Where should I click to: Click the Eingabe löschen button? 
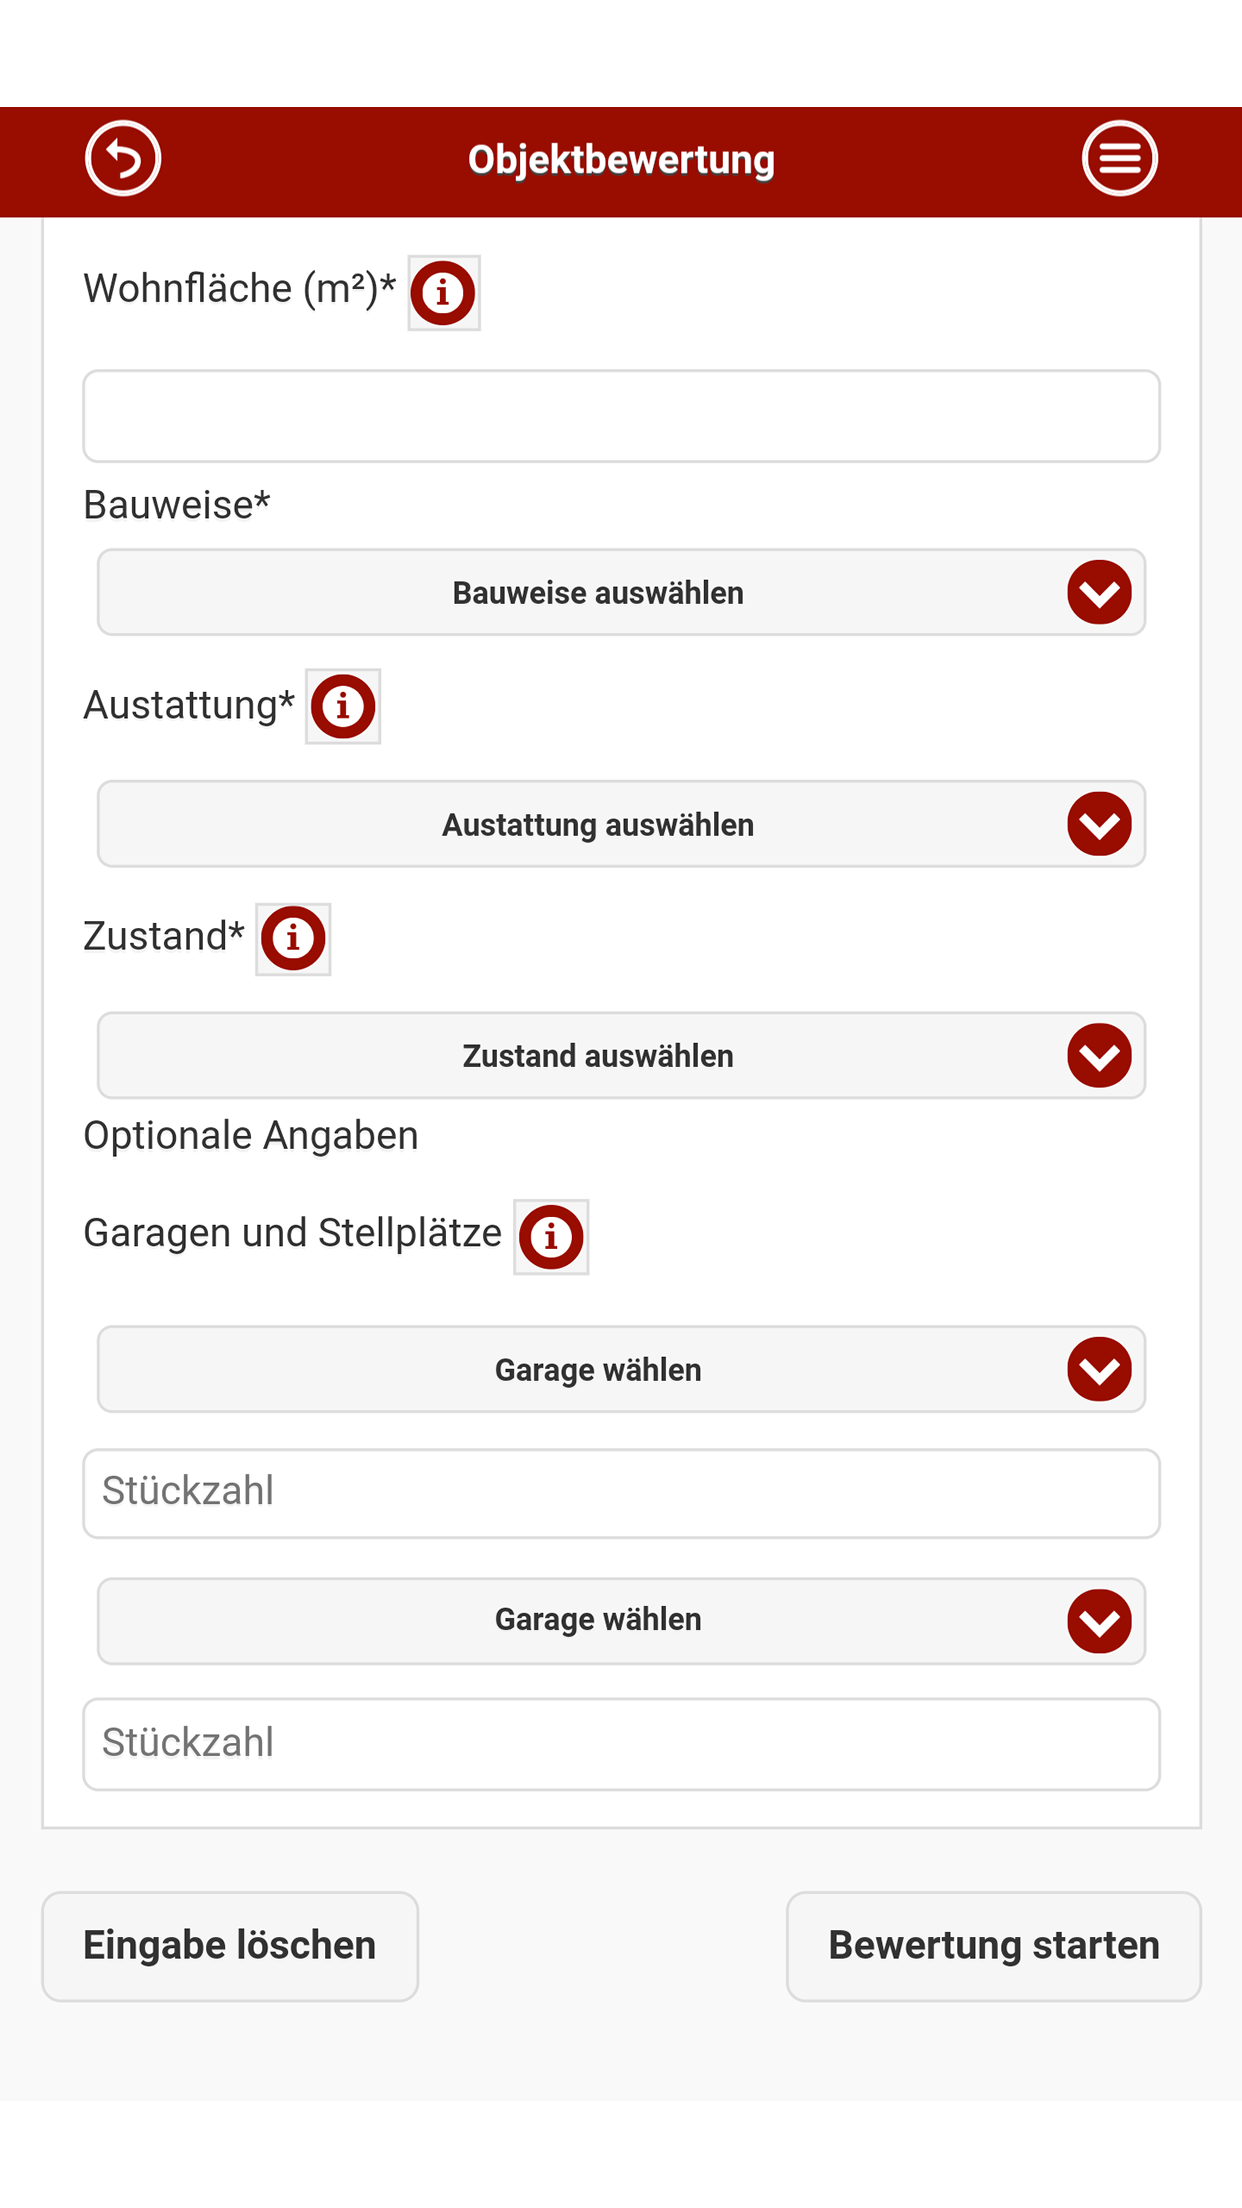[230, 1946]
